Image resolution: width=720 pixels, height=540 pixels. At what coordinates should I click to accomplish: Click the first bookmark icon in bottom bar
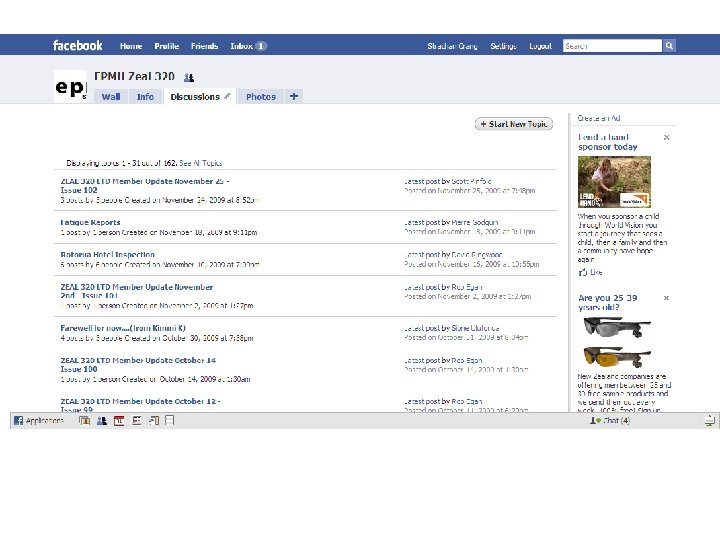(x=84, y=420)
